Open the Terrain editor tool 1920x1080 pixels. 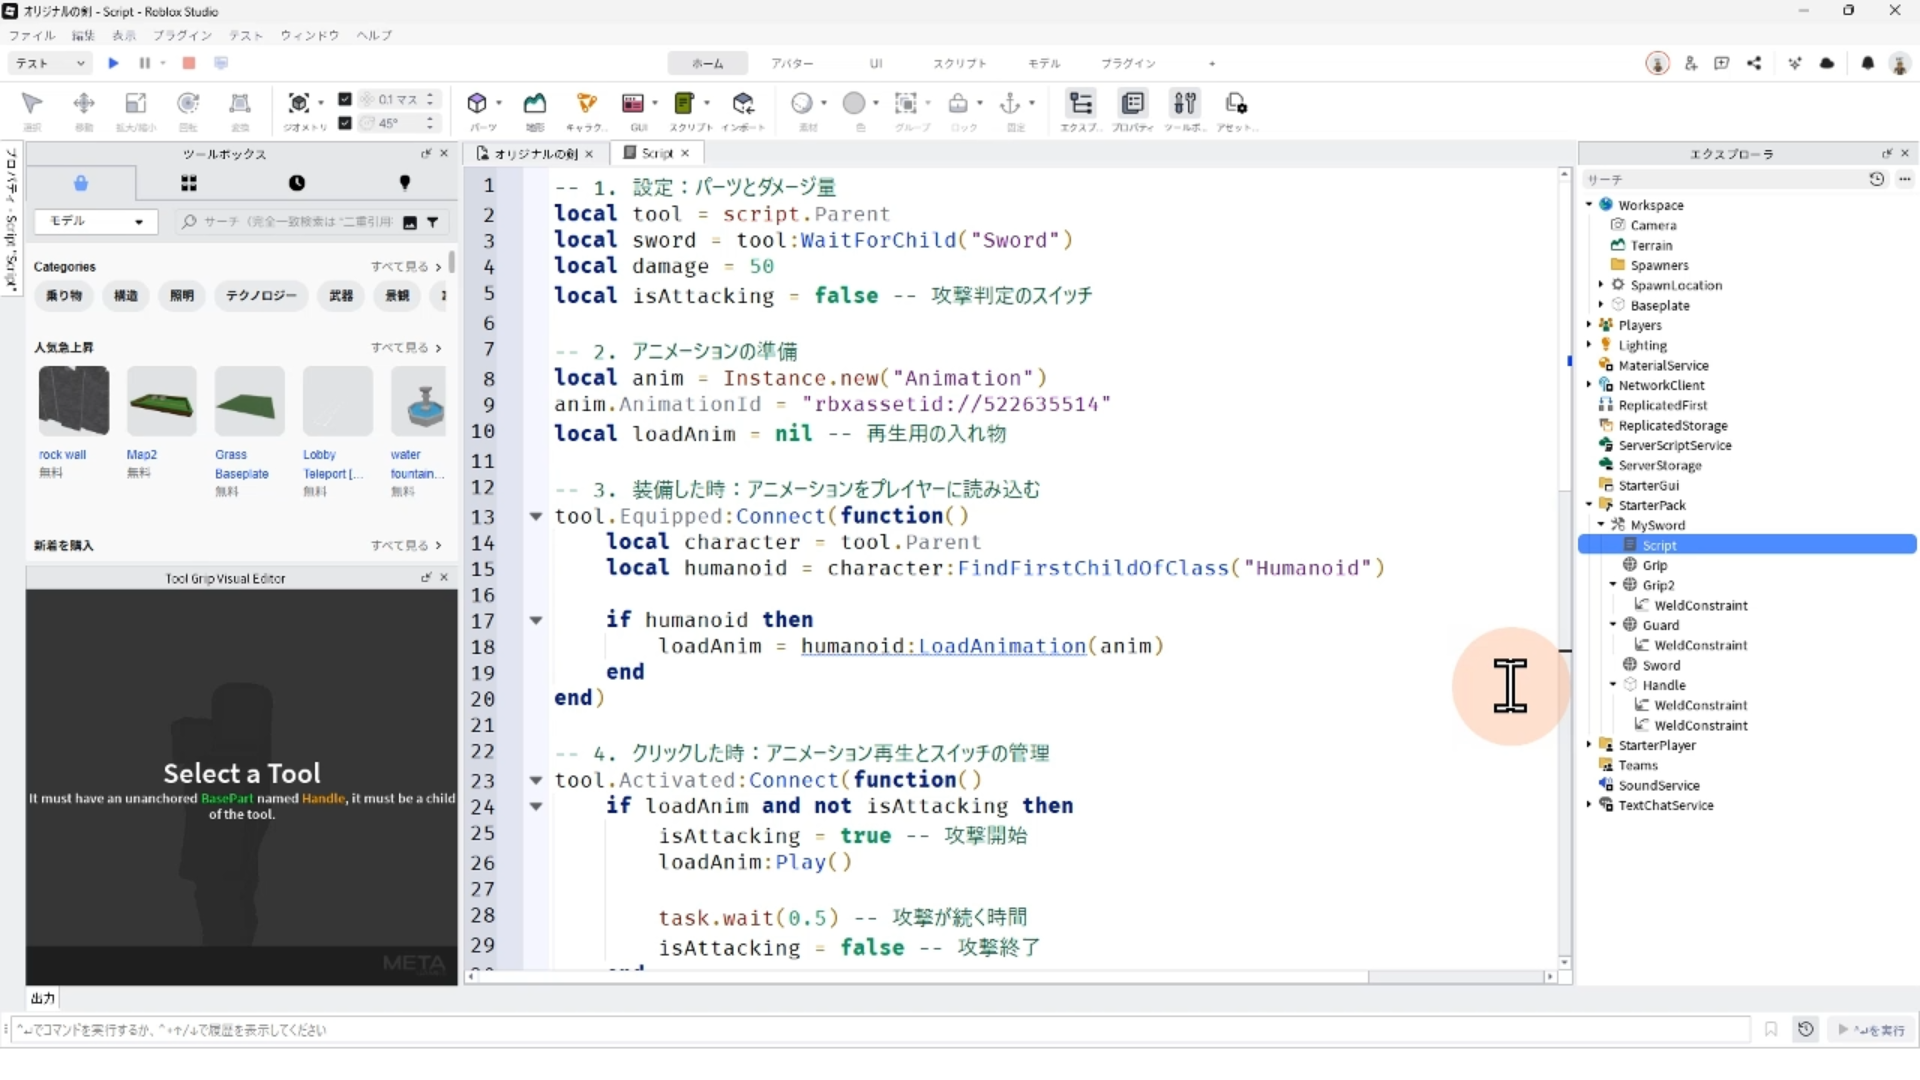(x=535, y=103)
